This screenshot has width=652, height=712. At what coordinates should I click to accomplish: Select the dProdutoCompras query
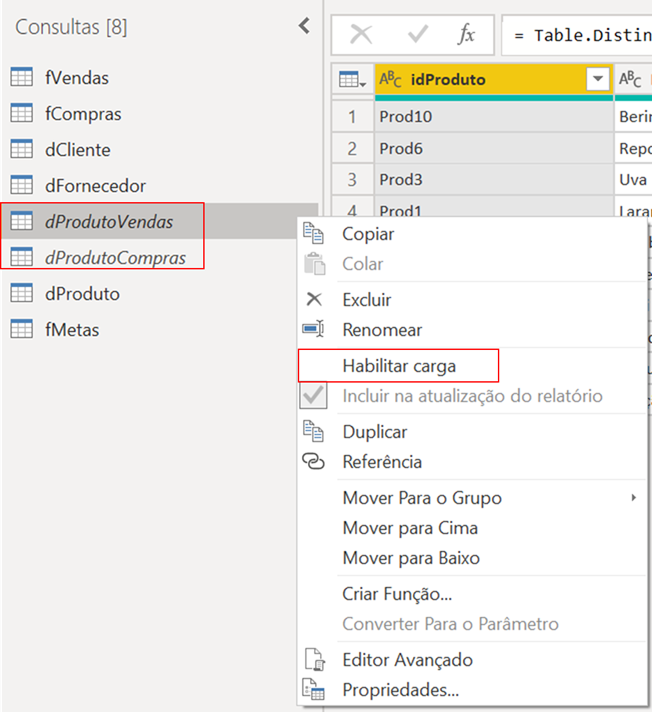pos(115,257)
